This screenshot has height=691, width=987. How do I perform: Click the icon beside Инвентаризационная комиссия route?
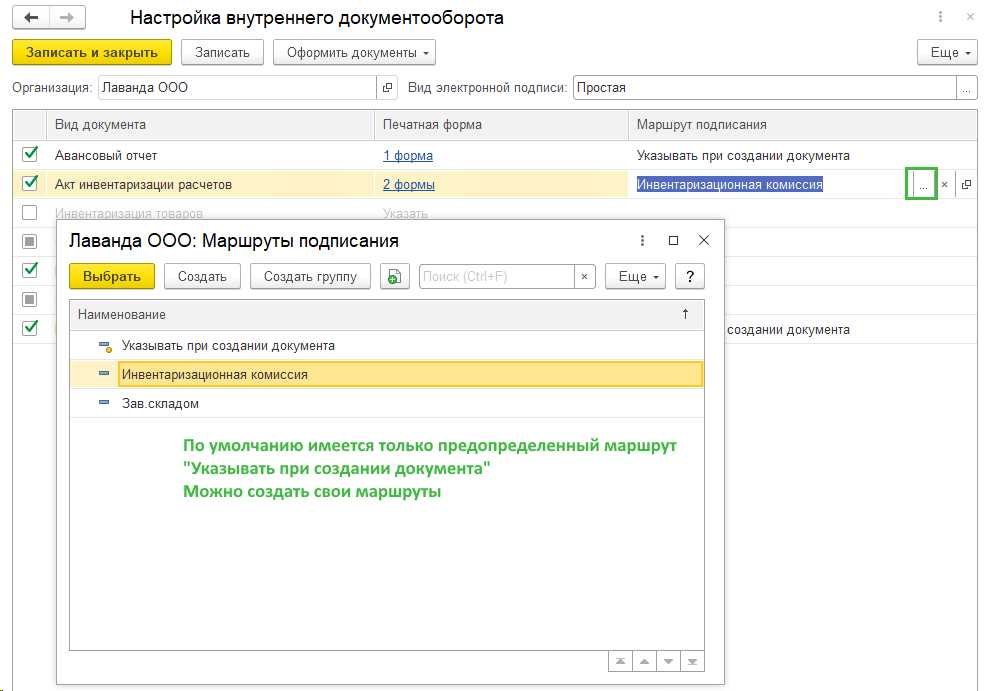[x=104, y=374]
